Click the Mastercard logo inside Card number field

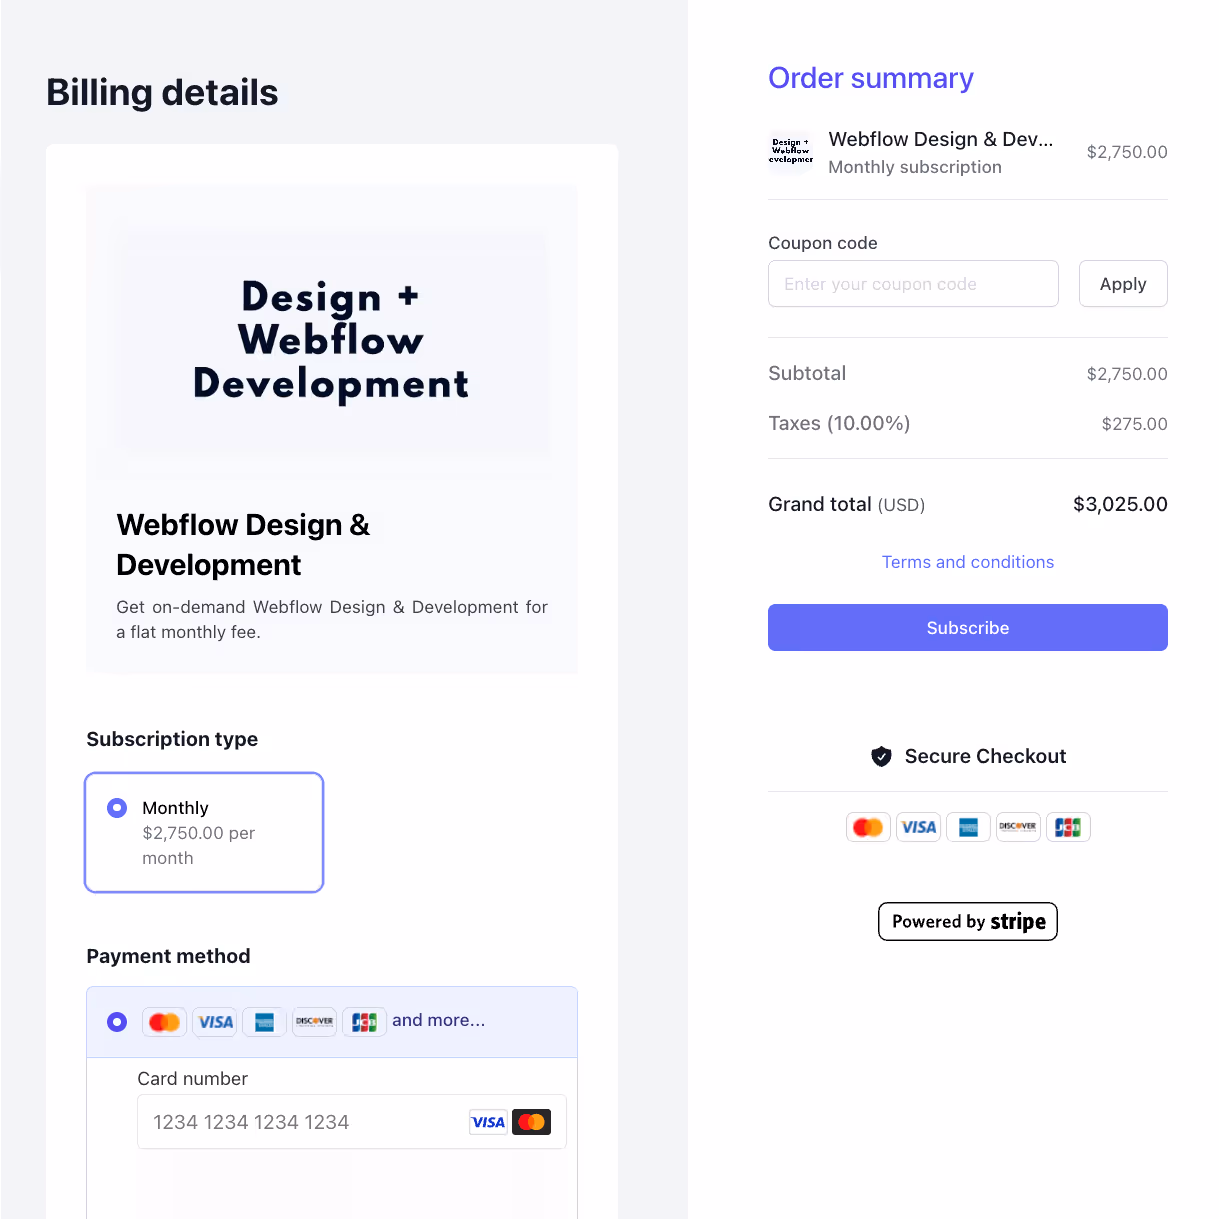(x=532, y=1122)
